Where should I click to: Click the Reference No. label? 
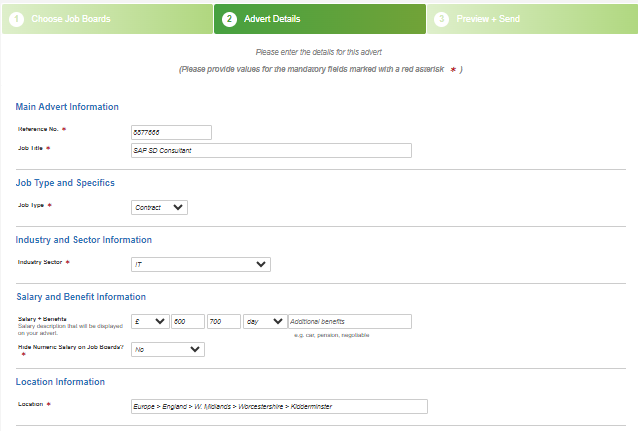click(x=38, y=129)
